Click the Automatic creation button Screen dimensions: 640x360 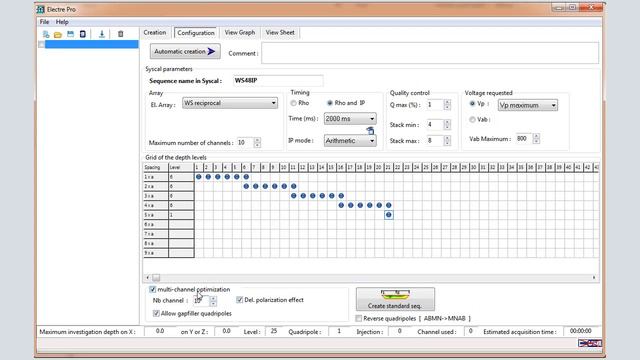tap(185, 51)
